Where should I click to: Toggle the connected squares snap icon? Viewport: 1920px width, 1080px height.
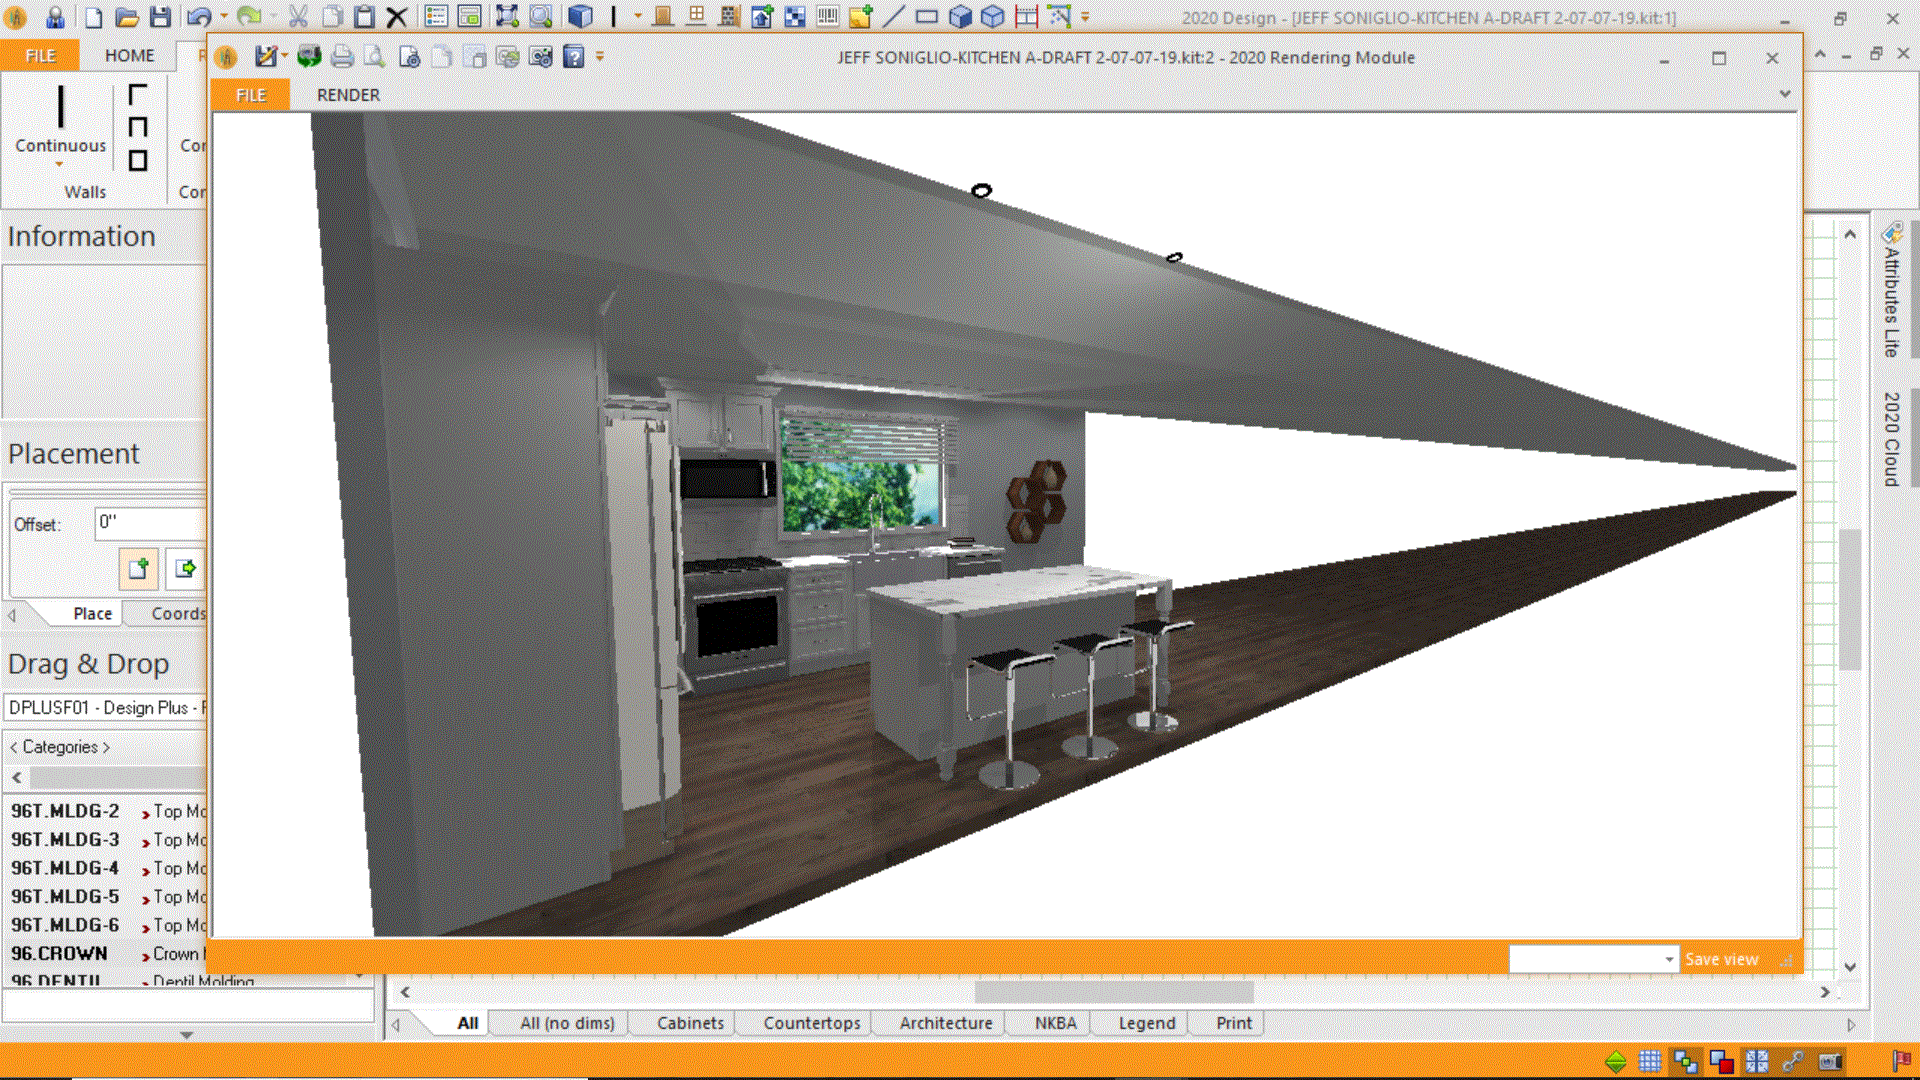point(1685,1061)
